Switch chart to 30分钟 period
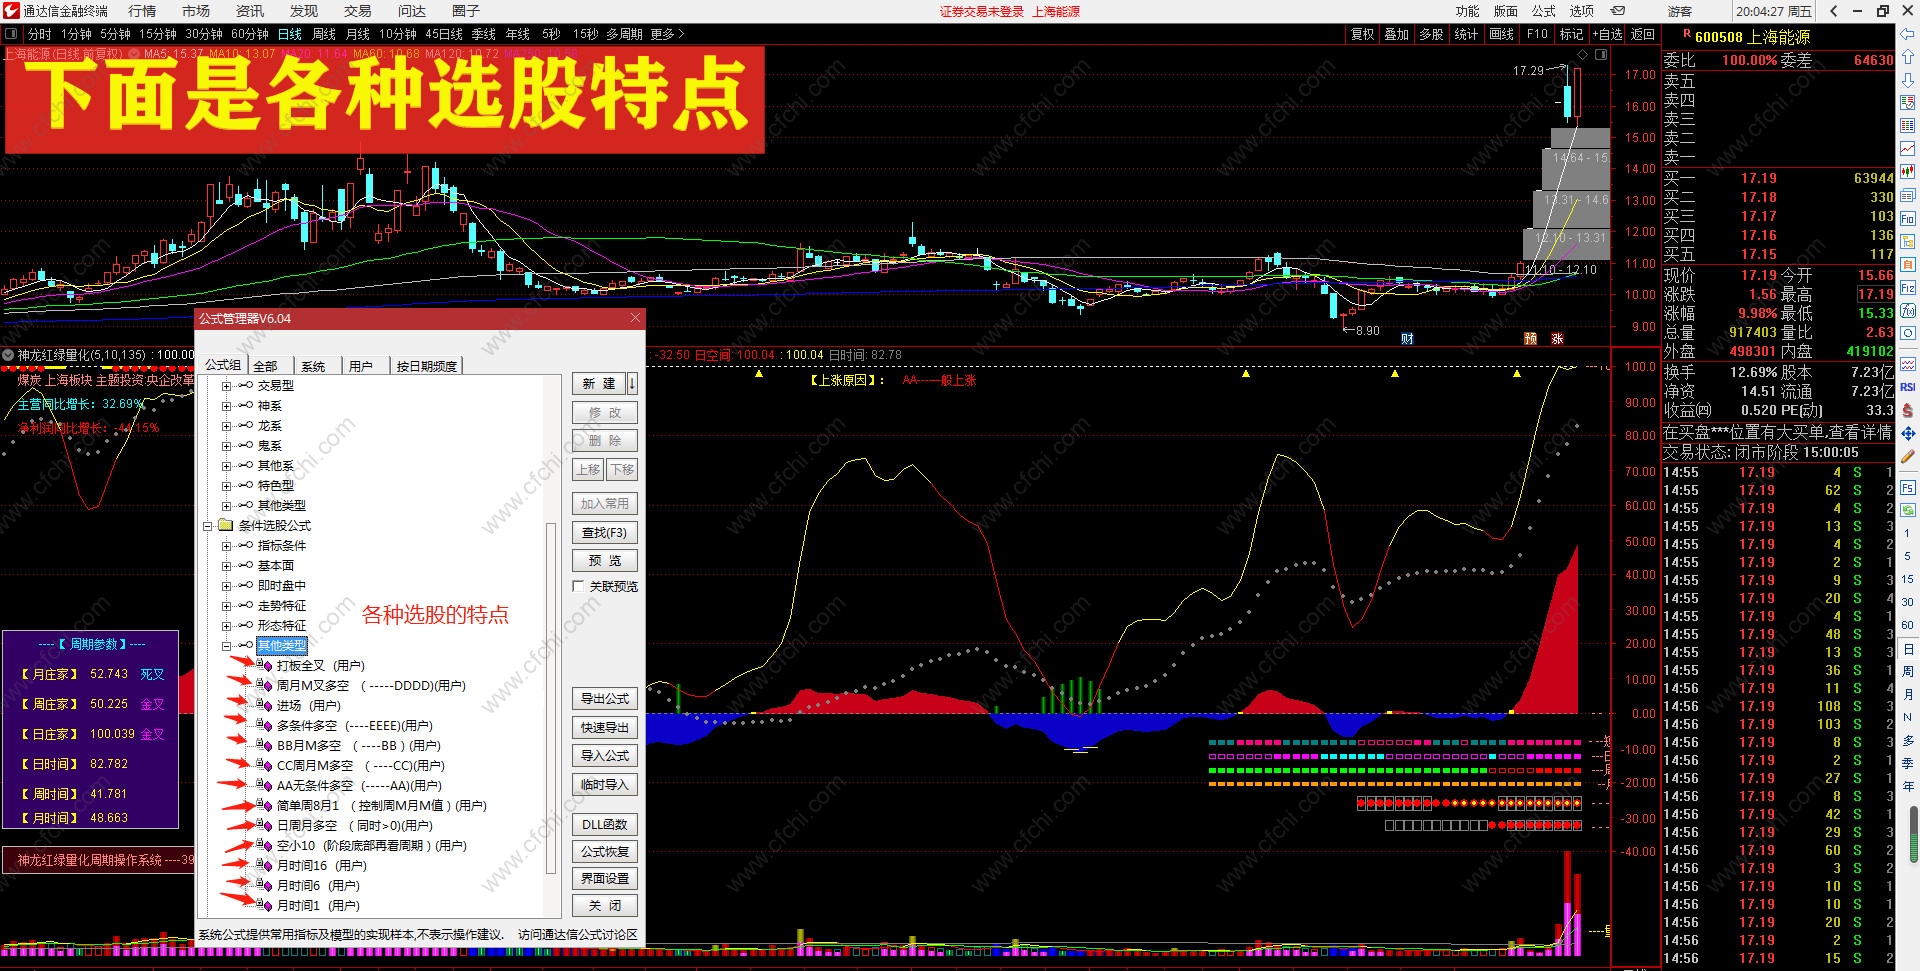The image size is (1920, 971). (x=204, y=34)
